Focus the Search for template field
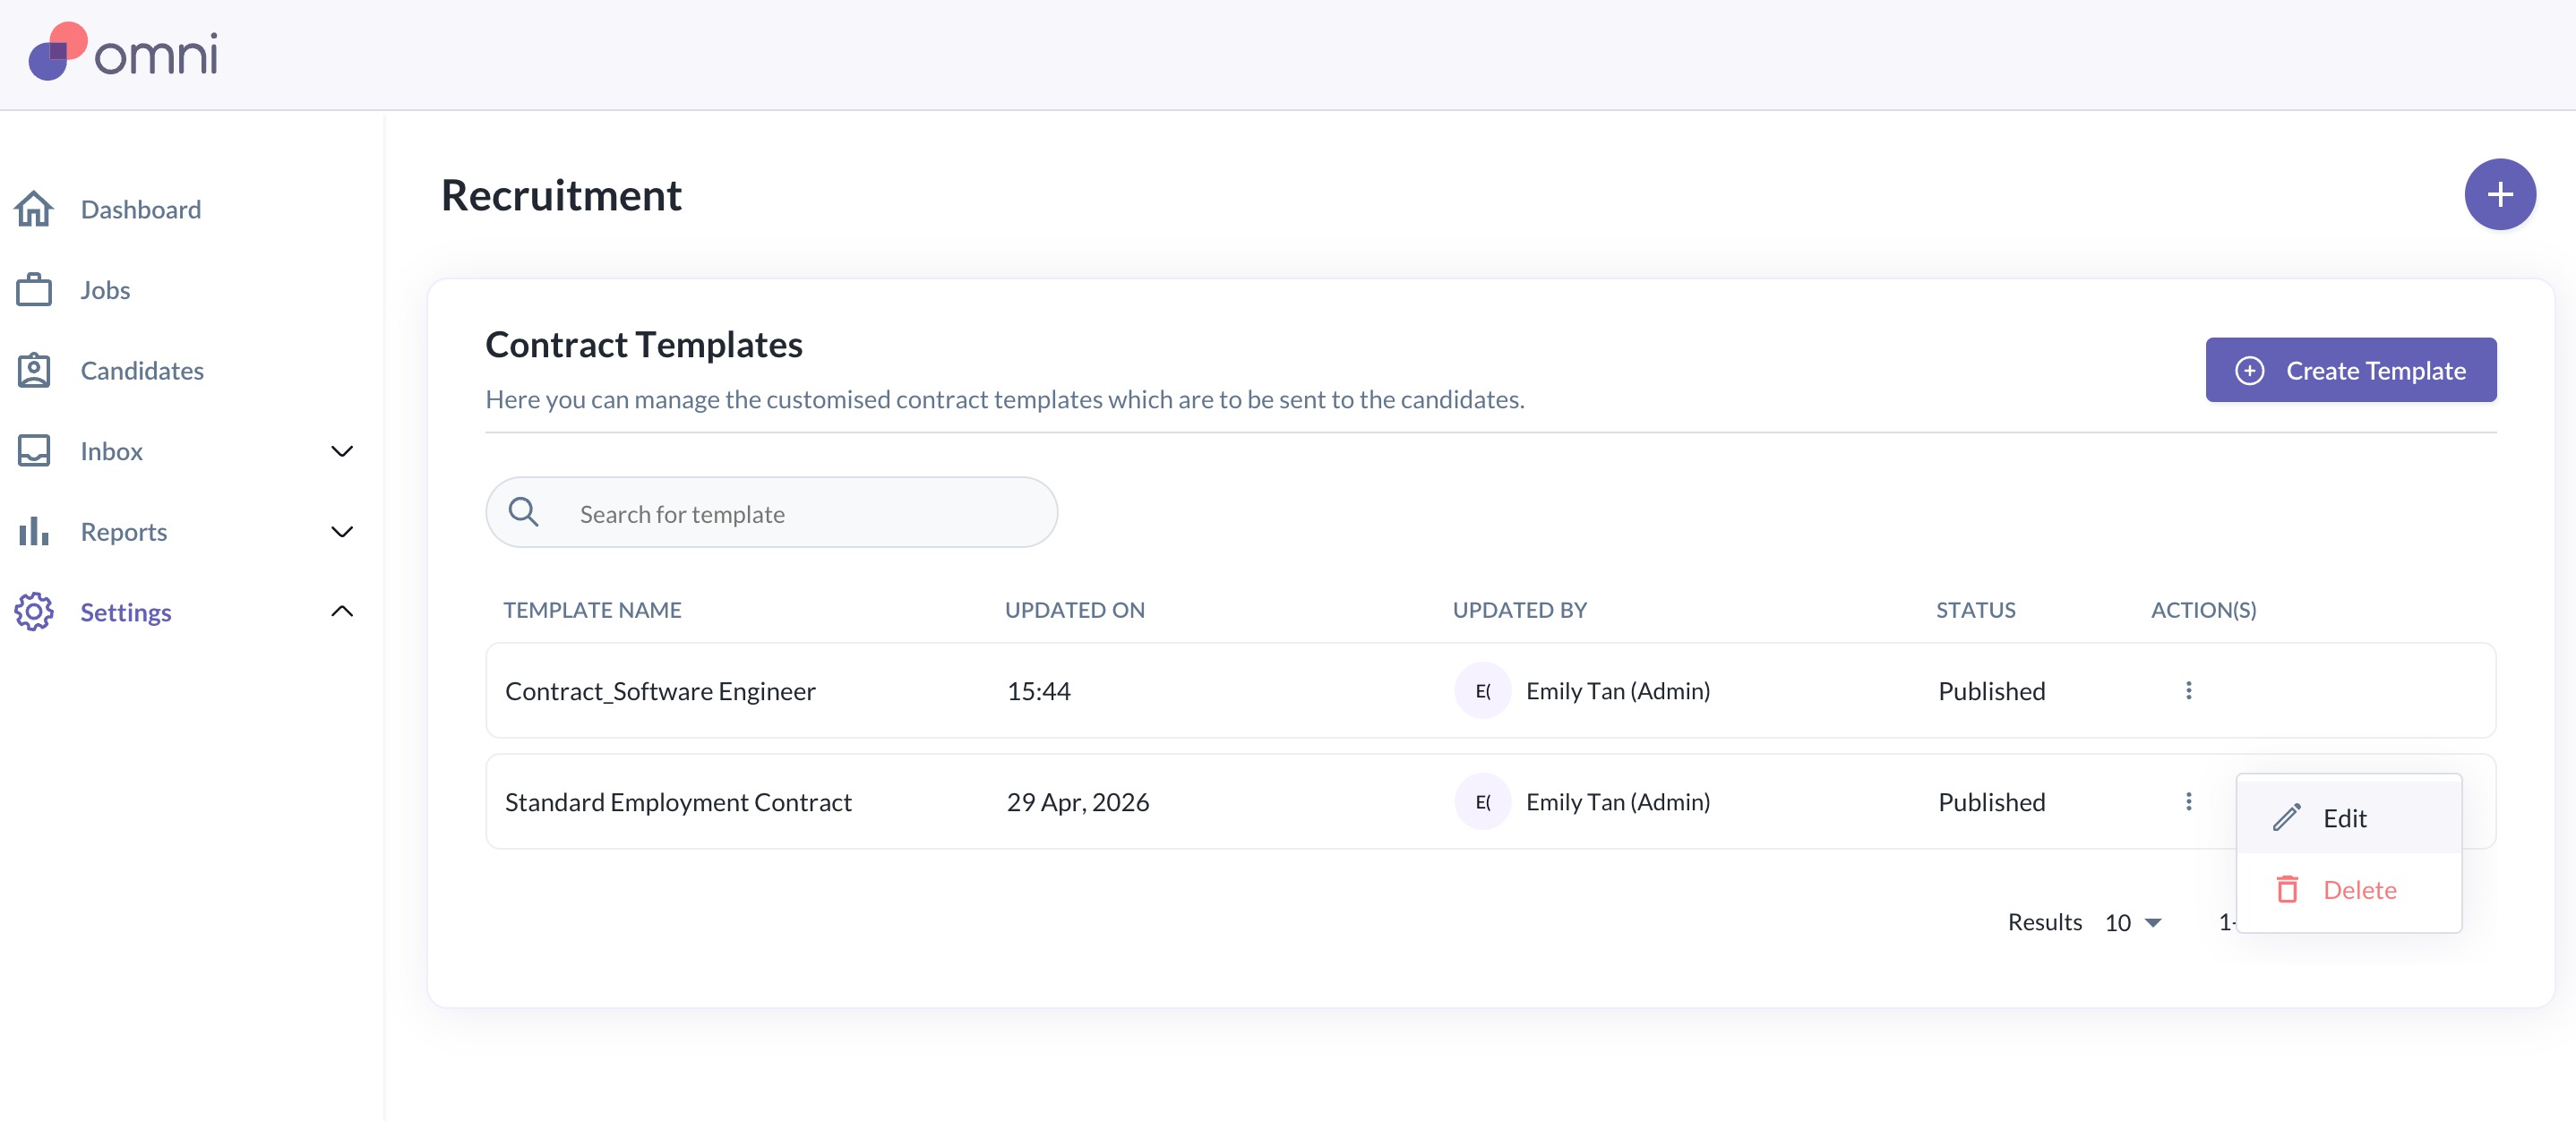2576x1121 pixels. (x=771, y=513)
